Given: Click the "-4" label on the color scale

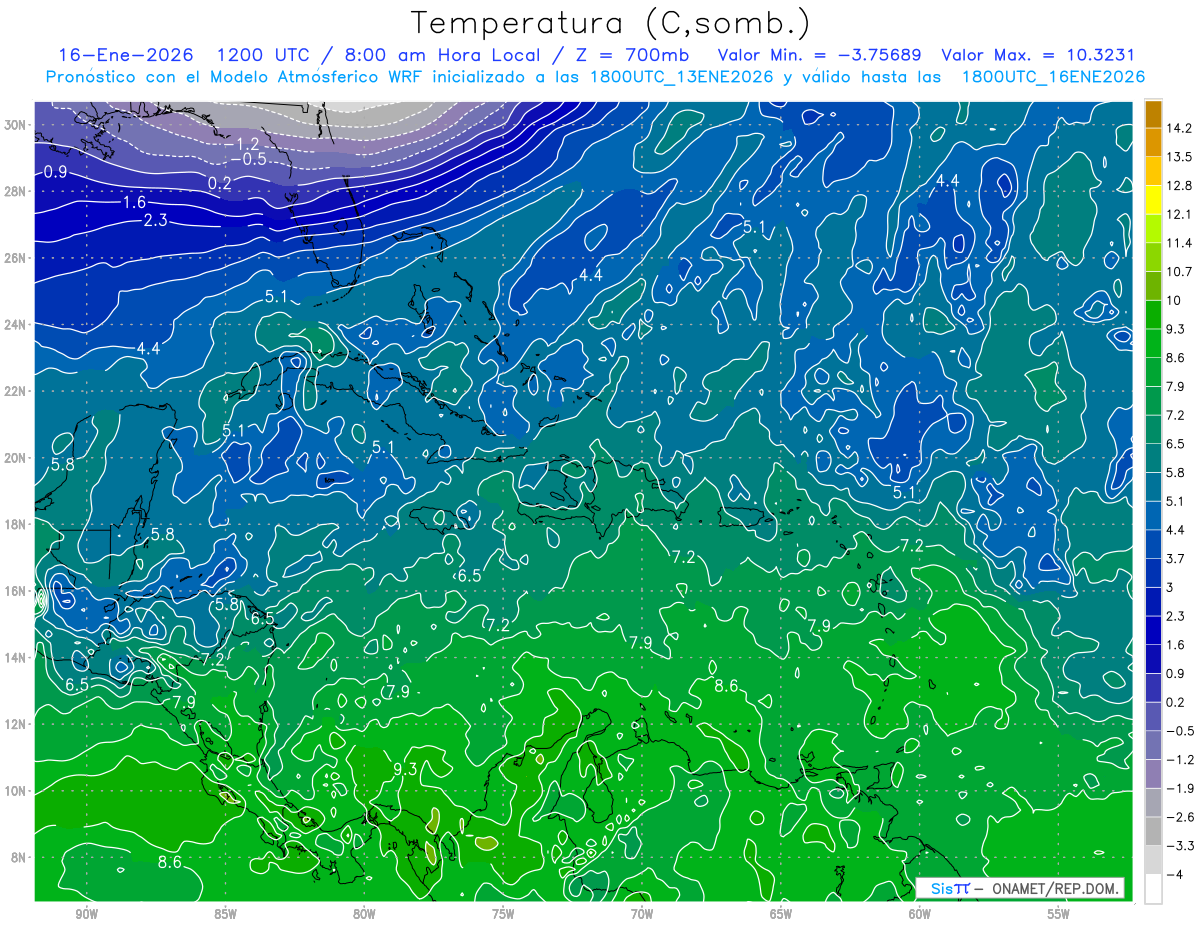Looking at the screenshot, I should (x=1174, y=874).
